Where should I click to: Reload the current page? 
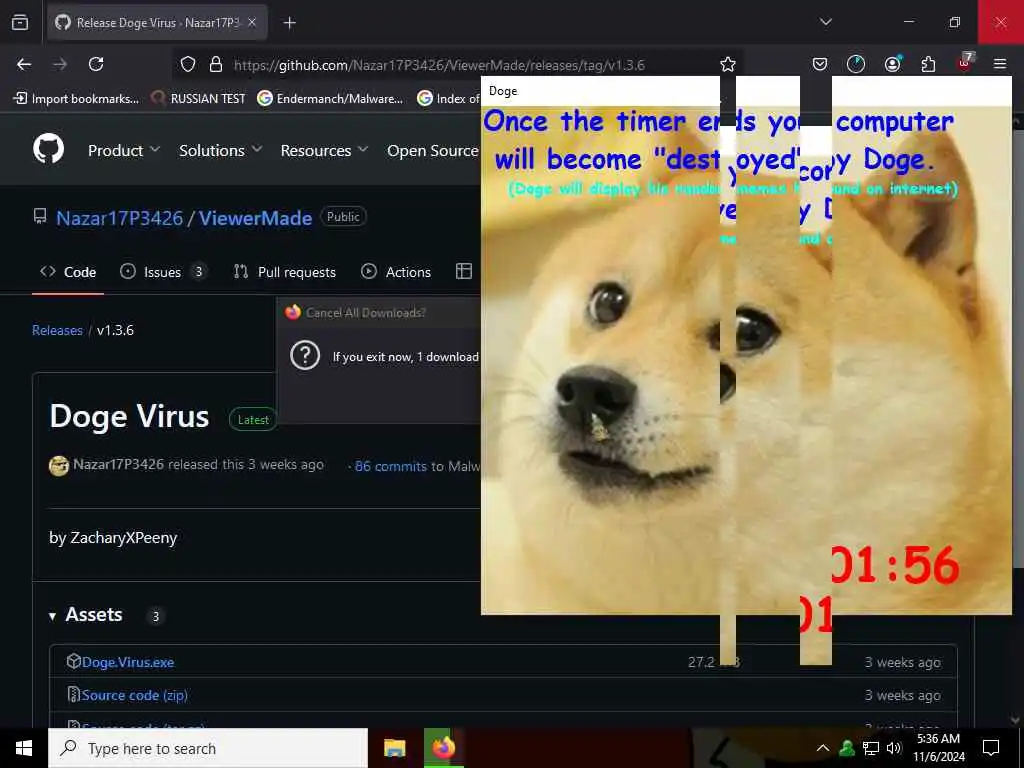click(96, 64)
